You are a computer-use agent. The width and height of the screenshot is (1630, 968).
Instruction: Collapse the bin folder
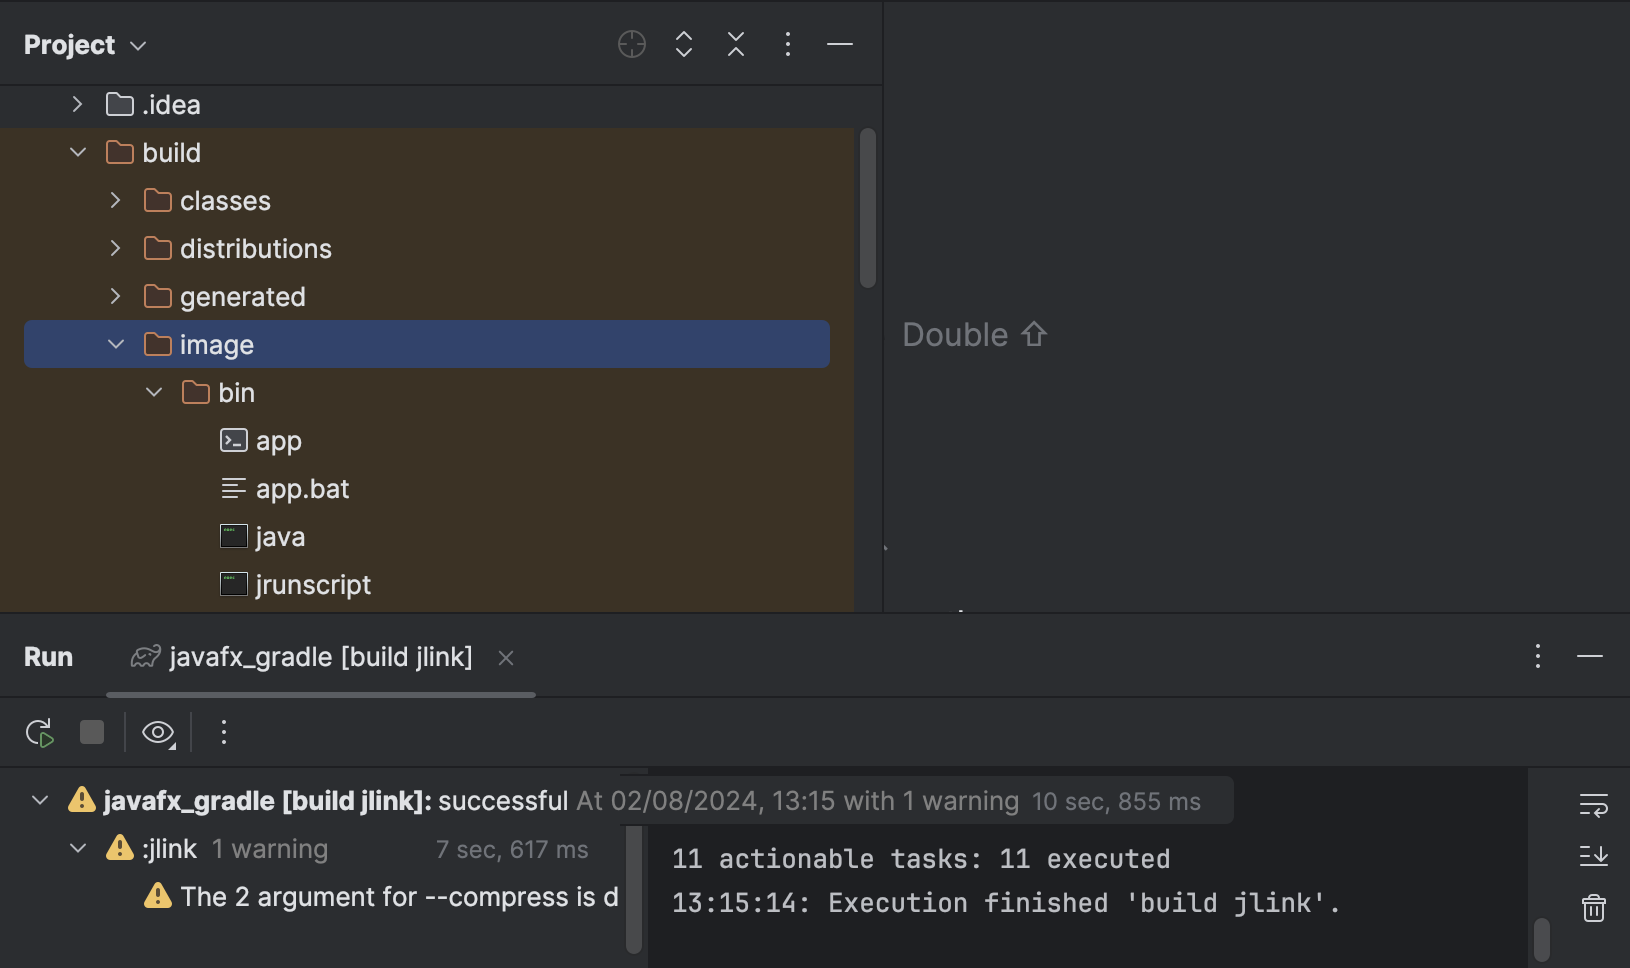pos(153,392)
